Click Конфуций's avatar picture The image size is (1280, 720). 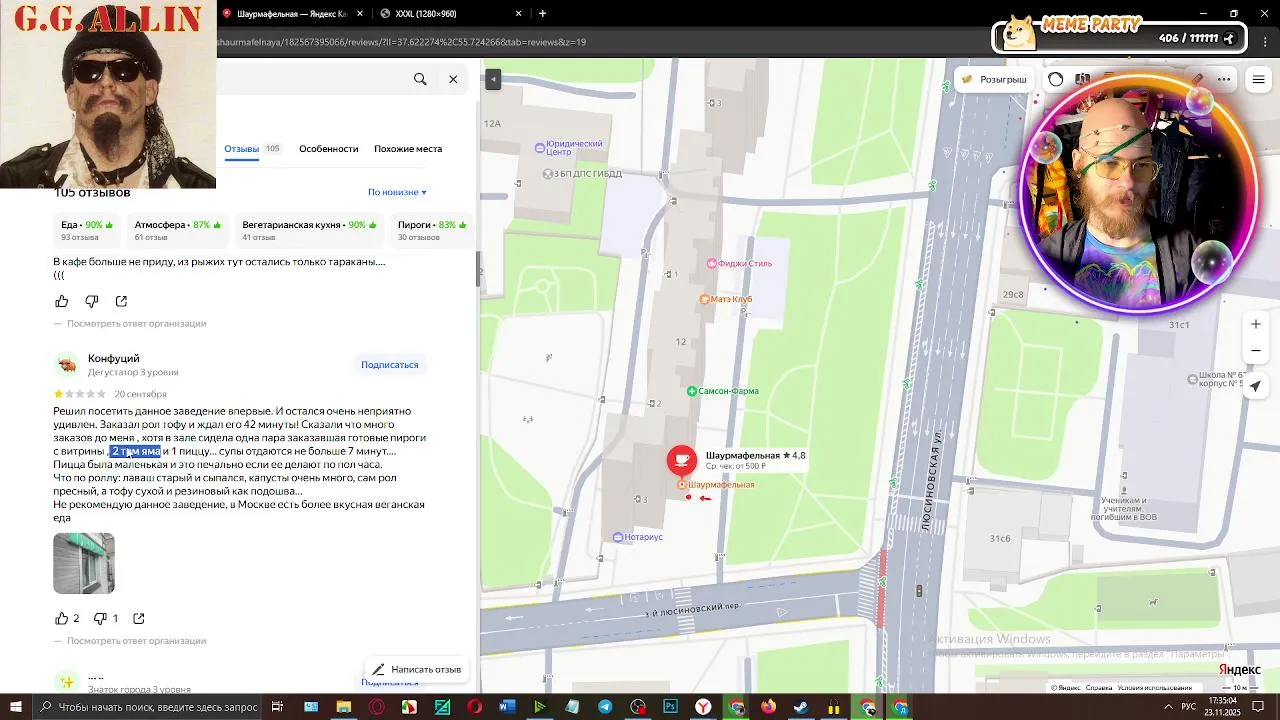point(67,365)
